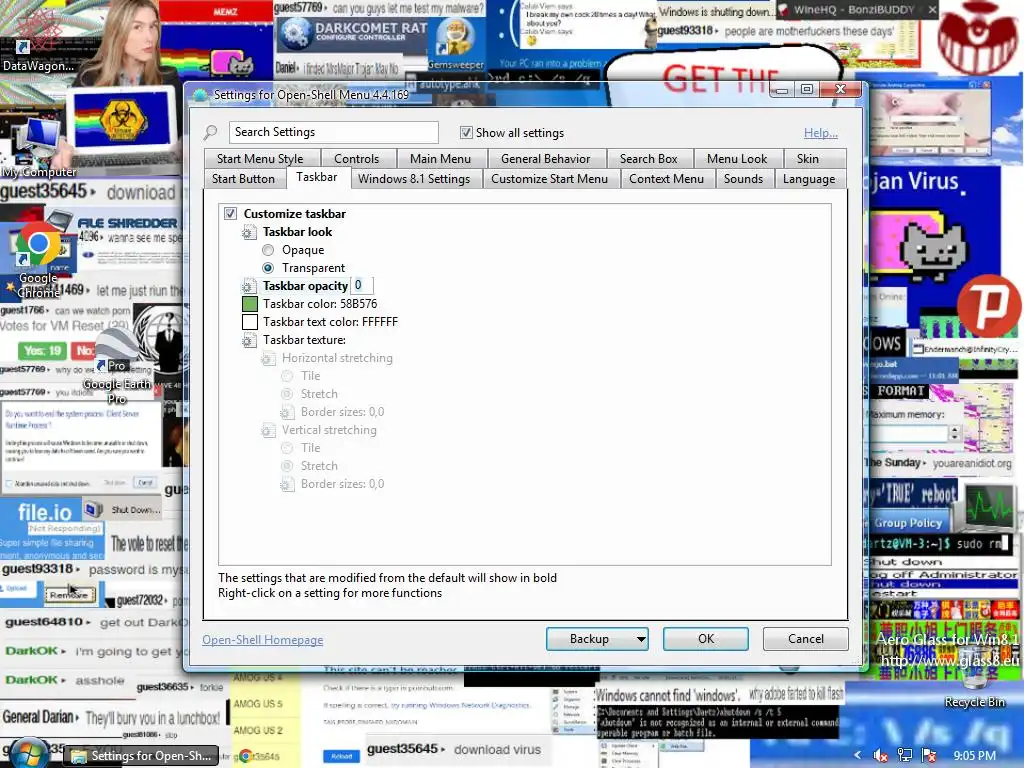Click the white Taskbar text color swatch
Image resolution: width=1024 pixels, height=768 pixels.
tap(249, 322)
